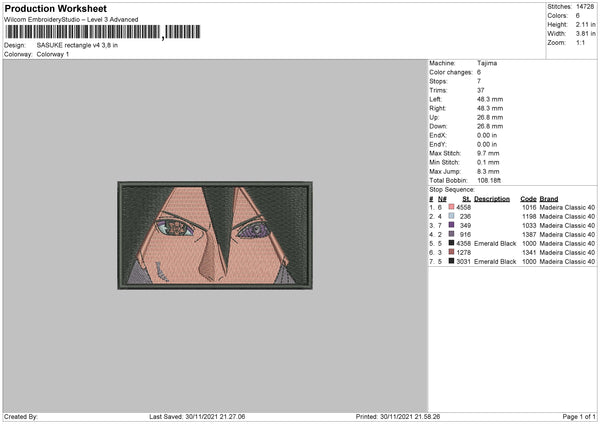600x424 pixels.
Task: Click the Max Stitch value '9.7 mm'
Action: click(x=488, y=153)
